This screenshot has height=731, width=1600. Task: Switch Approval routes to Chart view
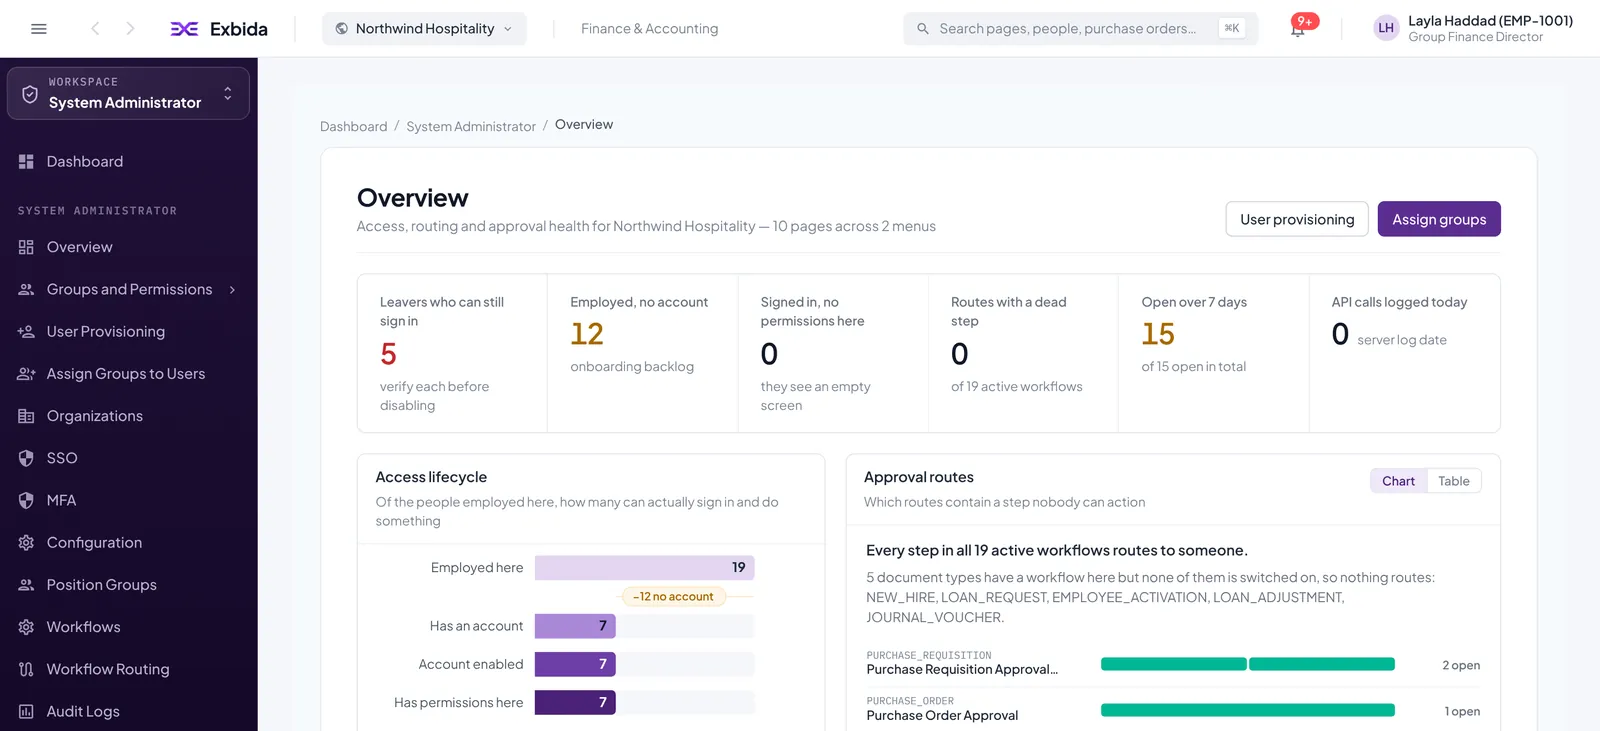pos(1398,481)
